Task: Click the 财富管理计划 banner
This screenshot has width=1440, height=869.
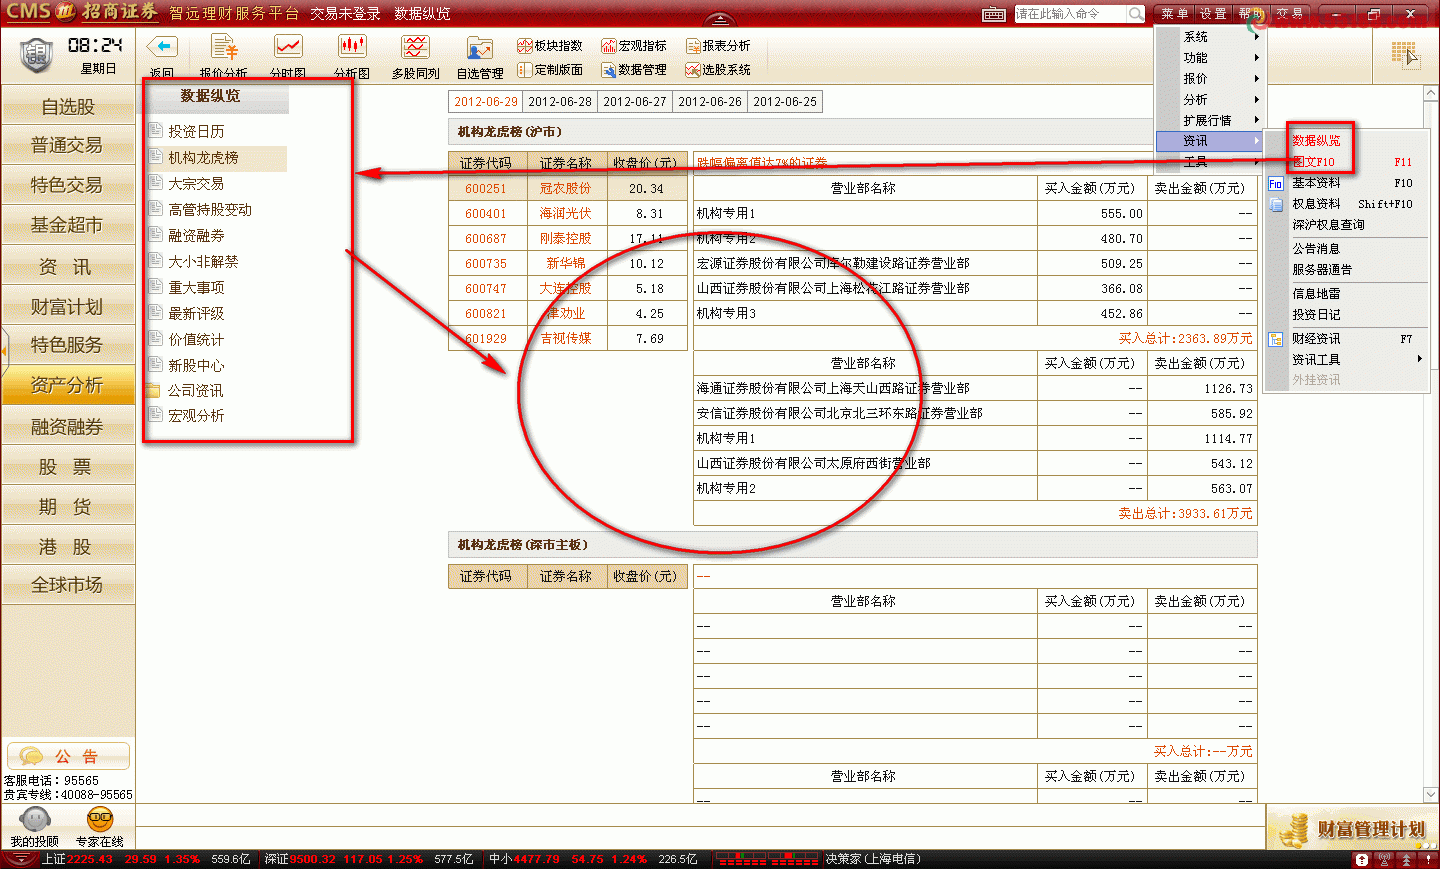Action: [x=1352, y=829]
